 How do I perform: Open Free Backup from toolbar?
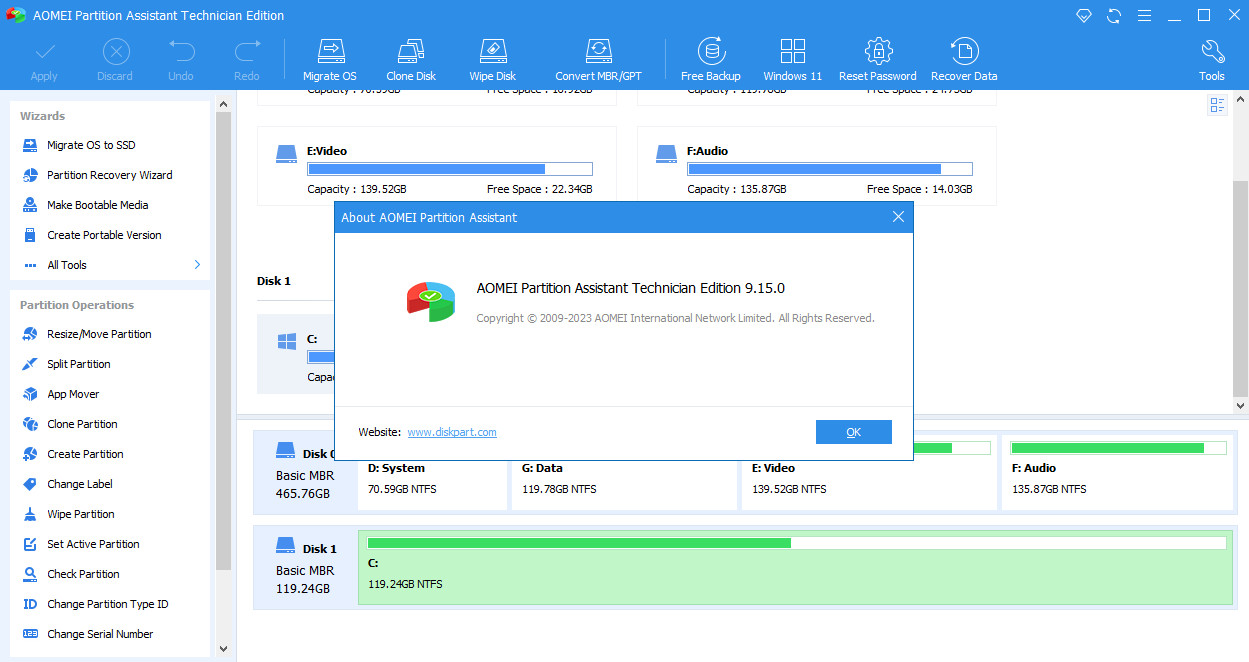click(x=710, y=60)
